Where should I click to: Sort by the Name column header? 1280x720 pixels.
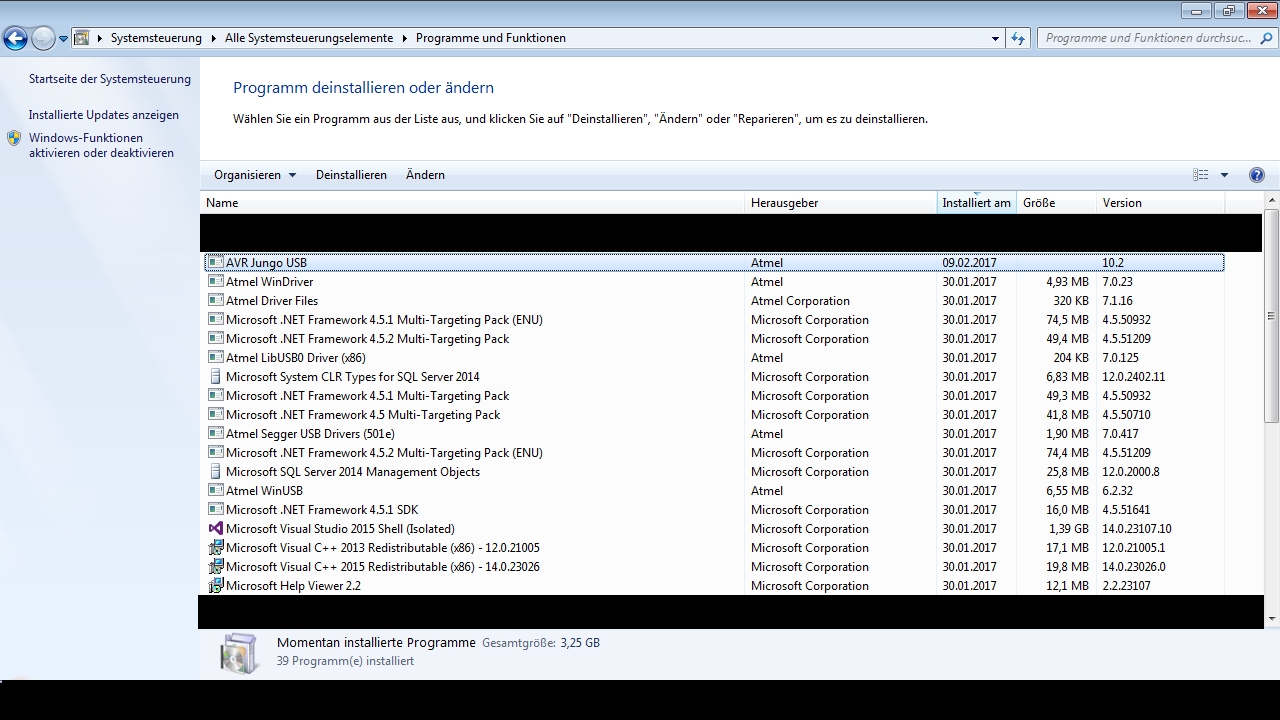[x=472, y=203]
